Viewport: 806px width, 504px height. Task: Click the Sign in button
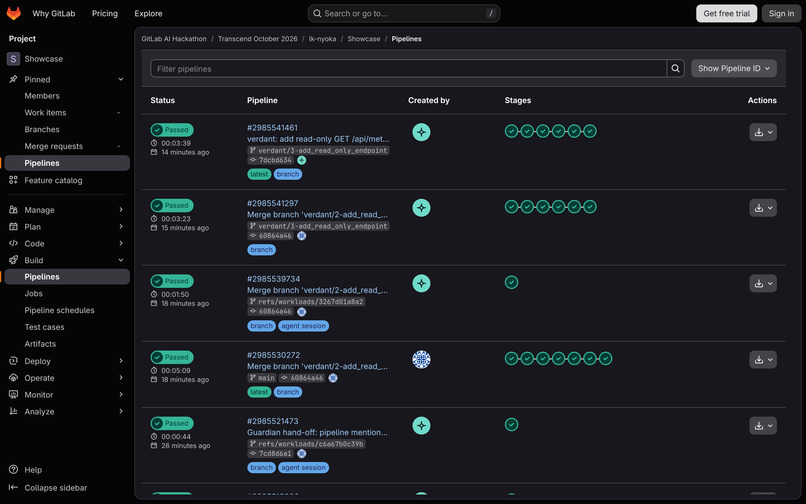pos(781,13)
